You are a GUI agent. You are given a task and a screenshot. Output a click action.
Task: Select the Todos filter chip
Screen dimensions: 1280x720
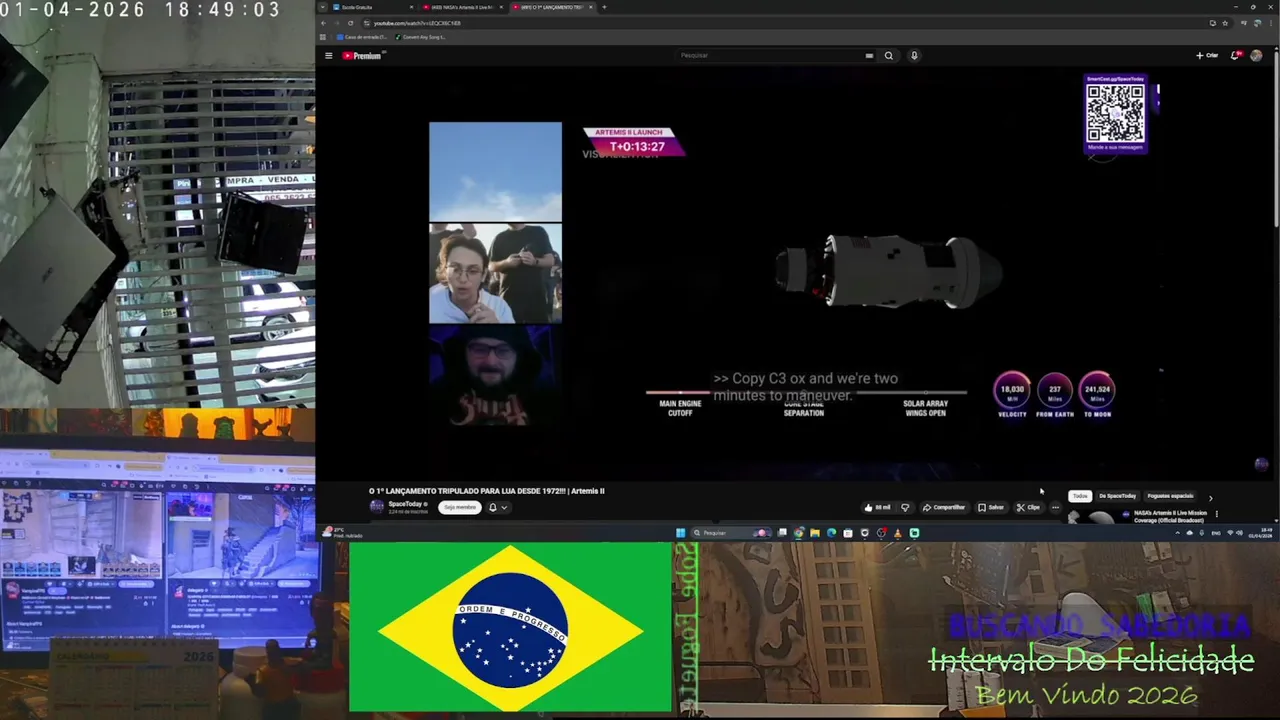point(1080,496)
